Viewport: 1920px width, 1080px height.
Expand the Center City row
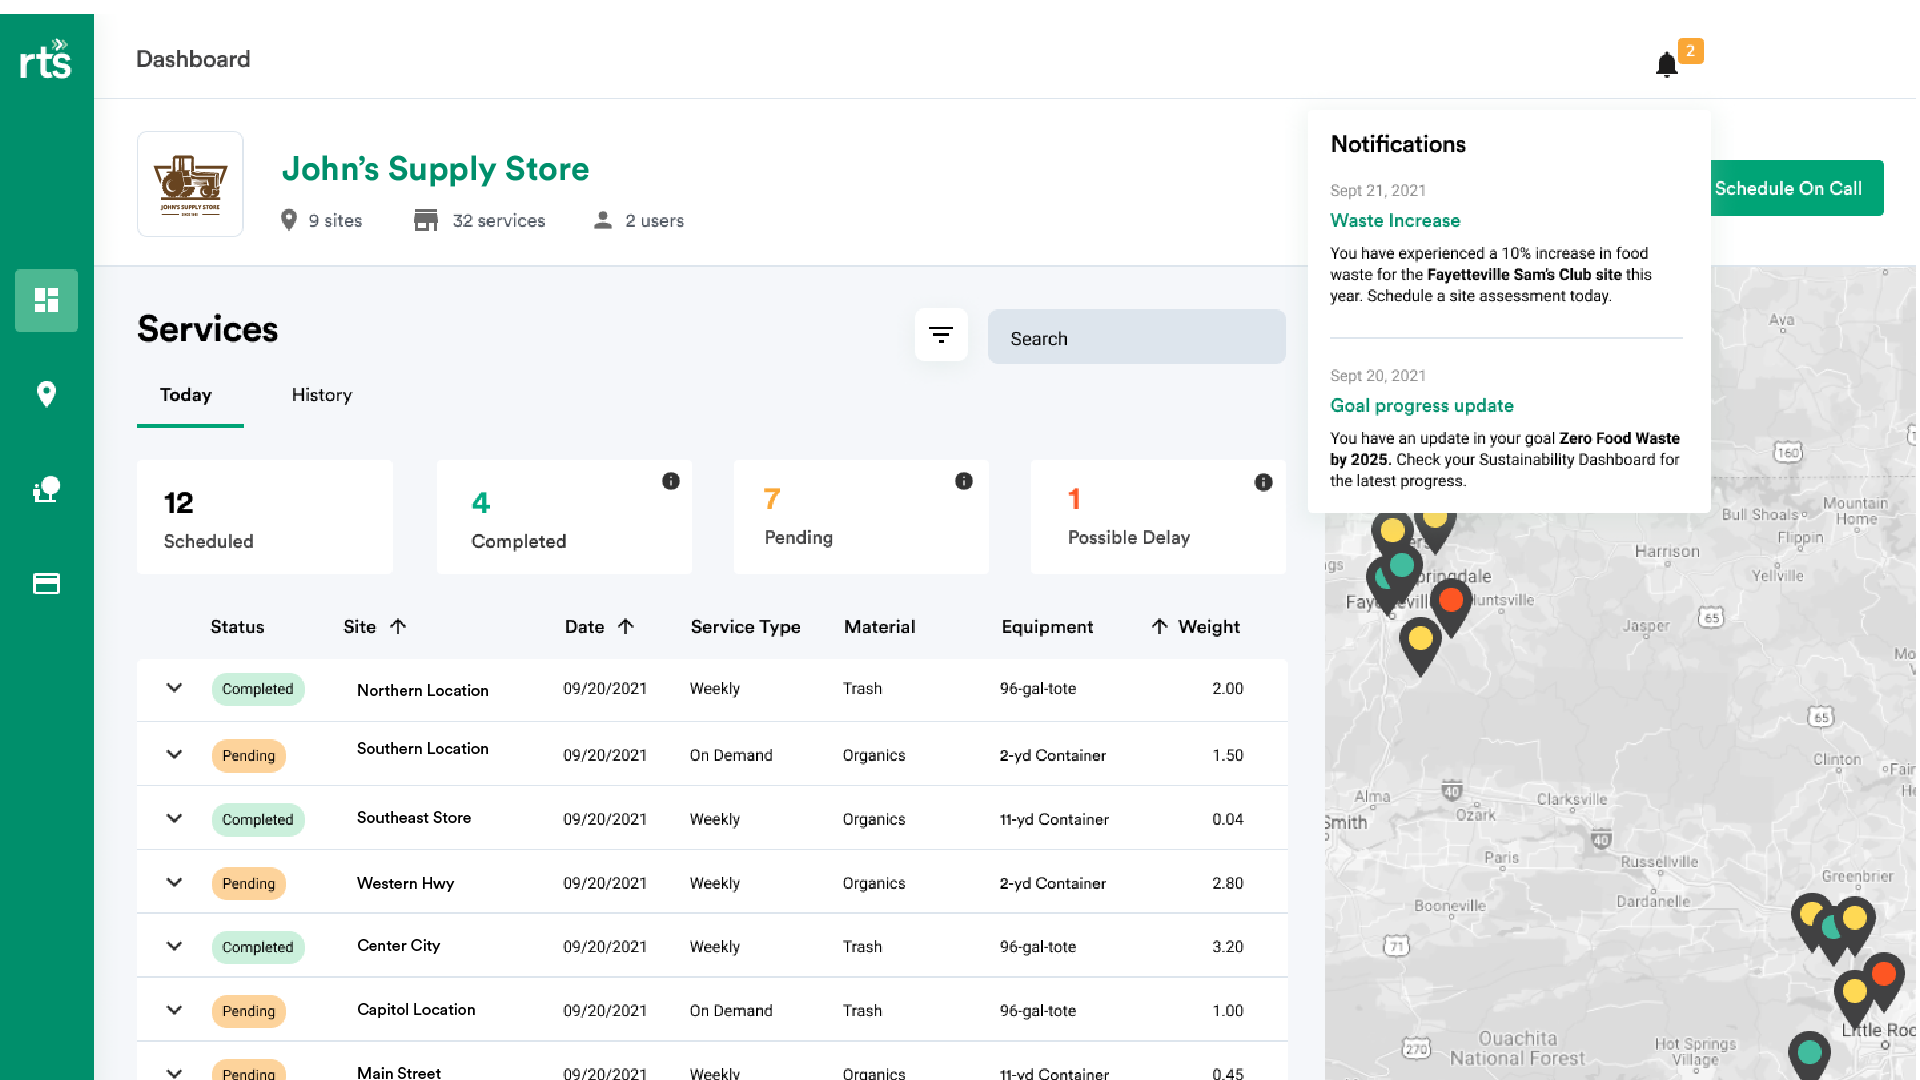click(174, 946)
